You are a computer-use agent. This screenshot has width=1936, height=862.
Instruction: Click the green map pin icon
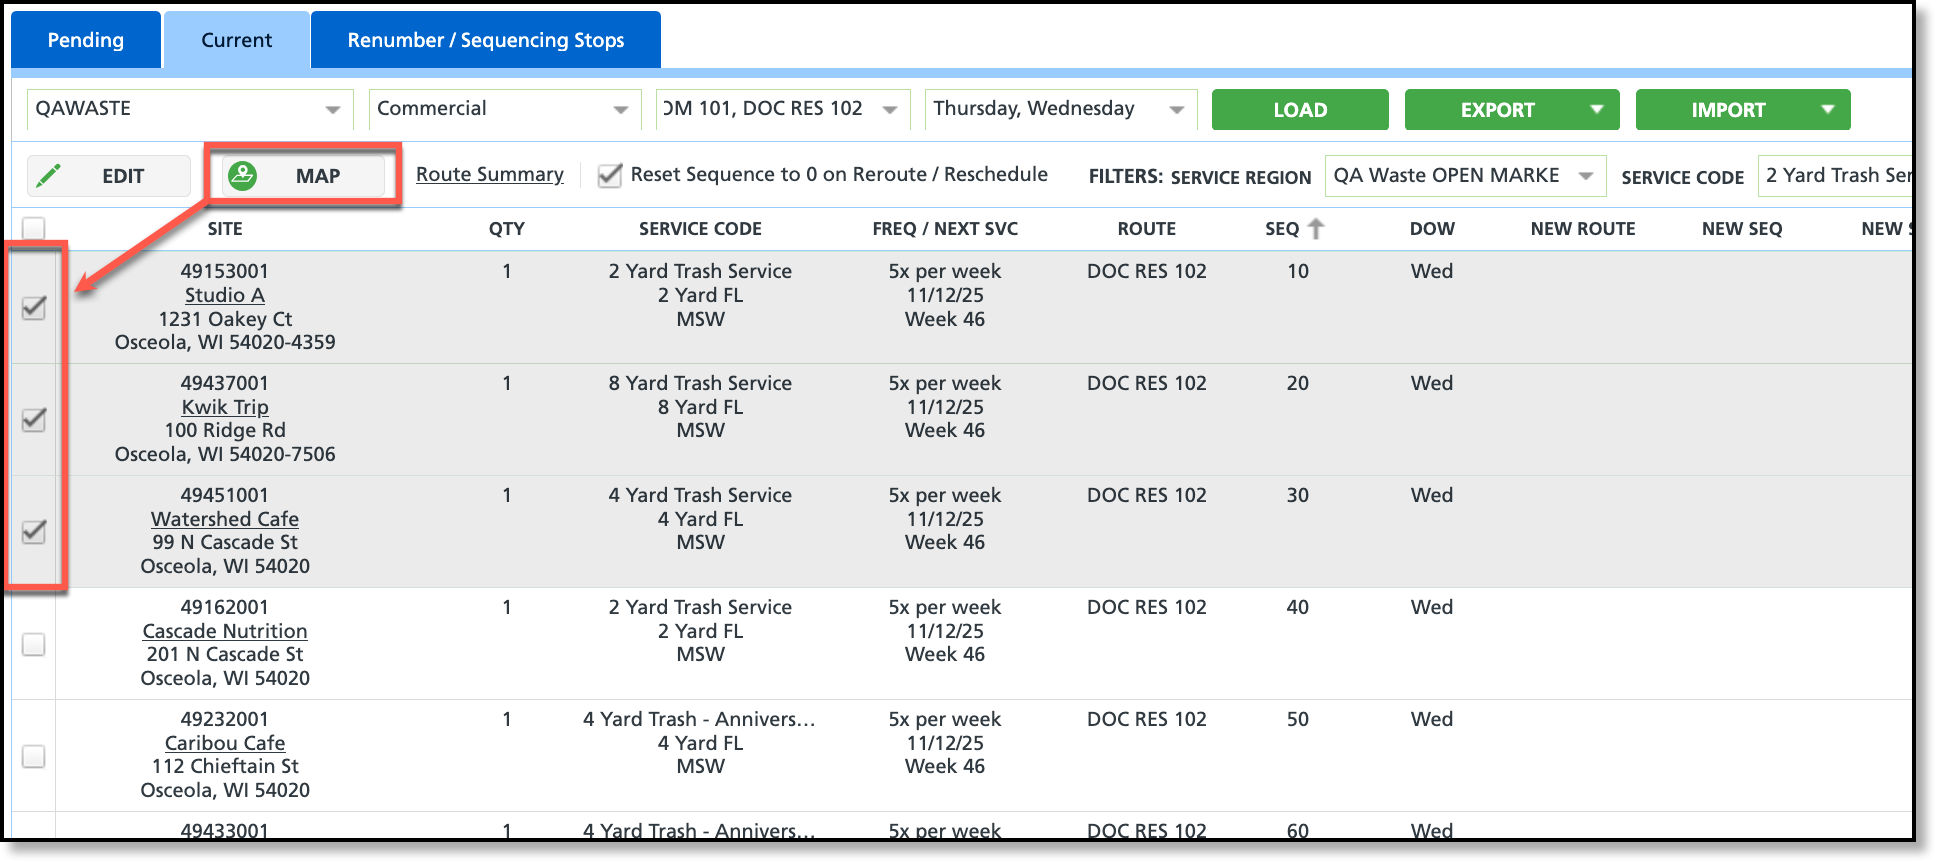[243, 176]
